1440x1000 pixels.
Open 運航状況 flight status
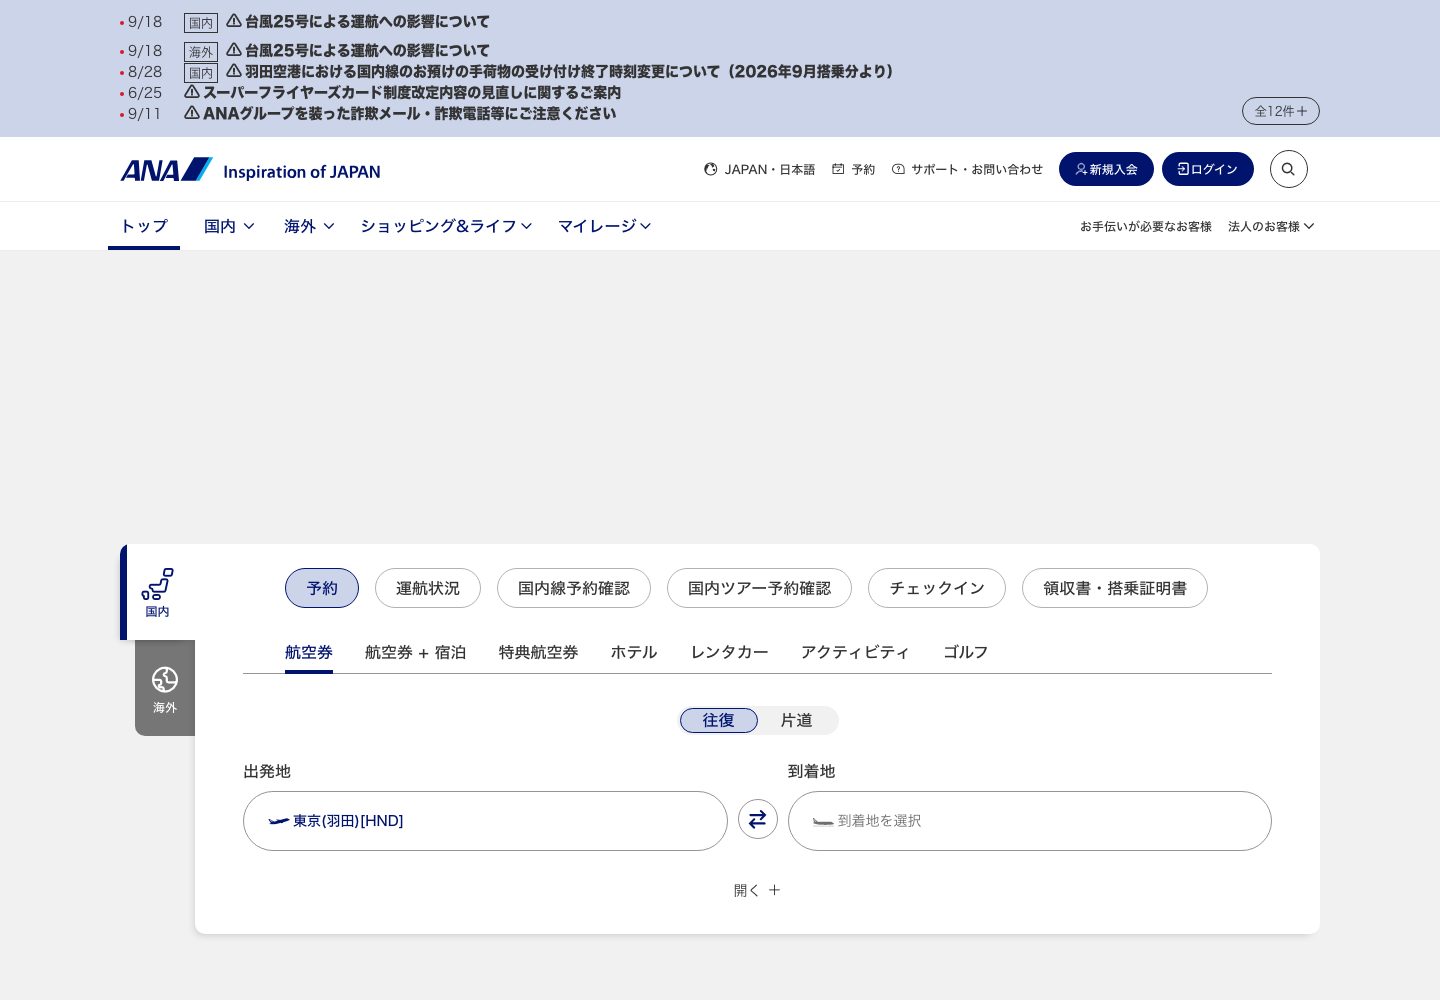(x=428, y=588)
